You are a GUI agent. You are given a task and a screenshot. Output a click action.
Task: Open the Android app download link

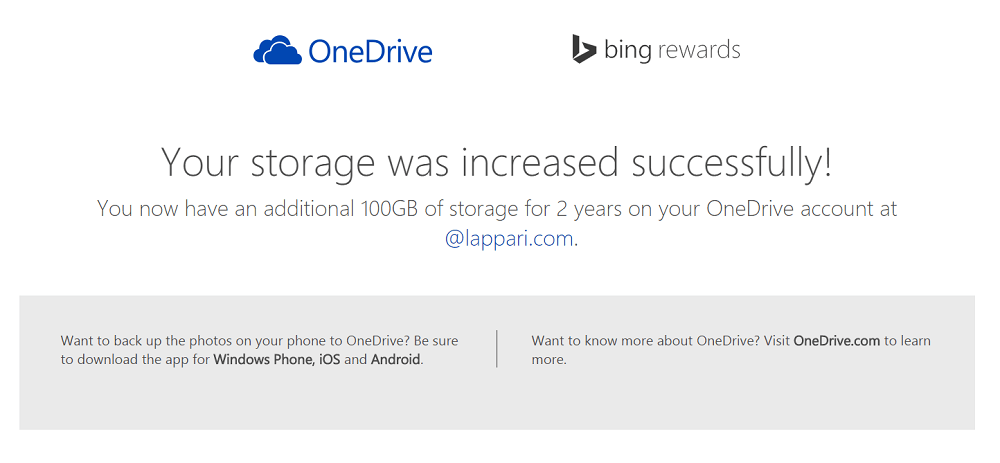click(x=395, y=359)
